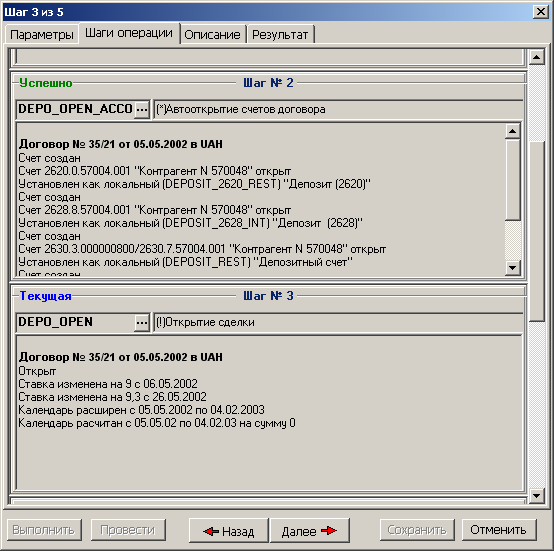The height and width of the screenshot is (551, 554).
Task: Click the DEPO_OPEN operation code field
Action: coord(75,322)
